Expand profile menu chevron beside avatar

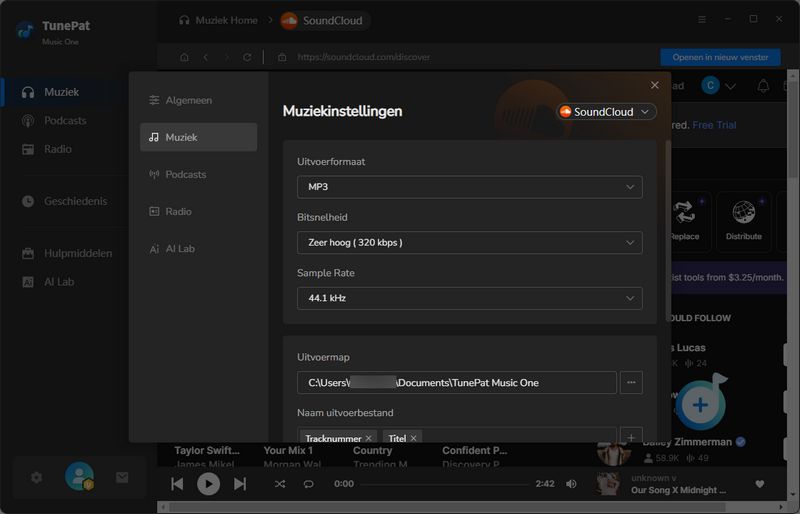(731, 86)
